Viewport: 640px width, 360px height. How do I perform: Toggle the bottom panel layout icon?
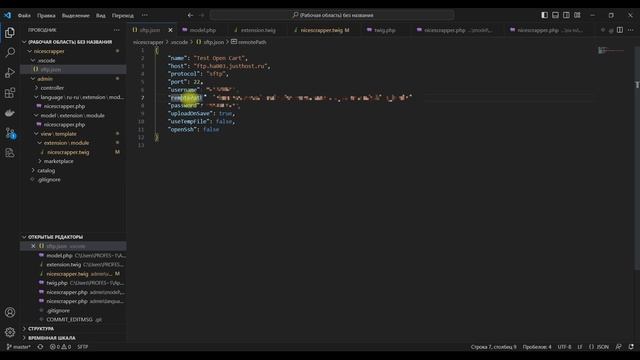point(556,15)
